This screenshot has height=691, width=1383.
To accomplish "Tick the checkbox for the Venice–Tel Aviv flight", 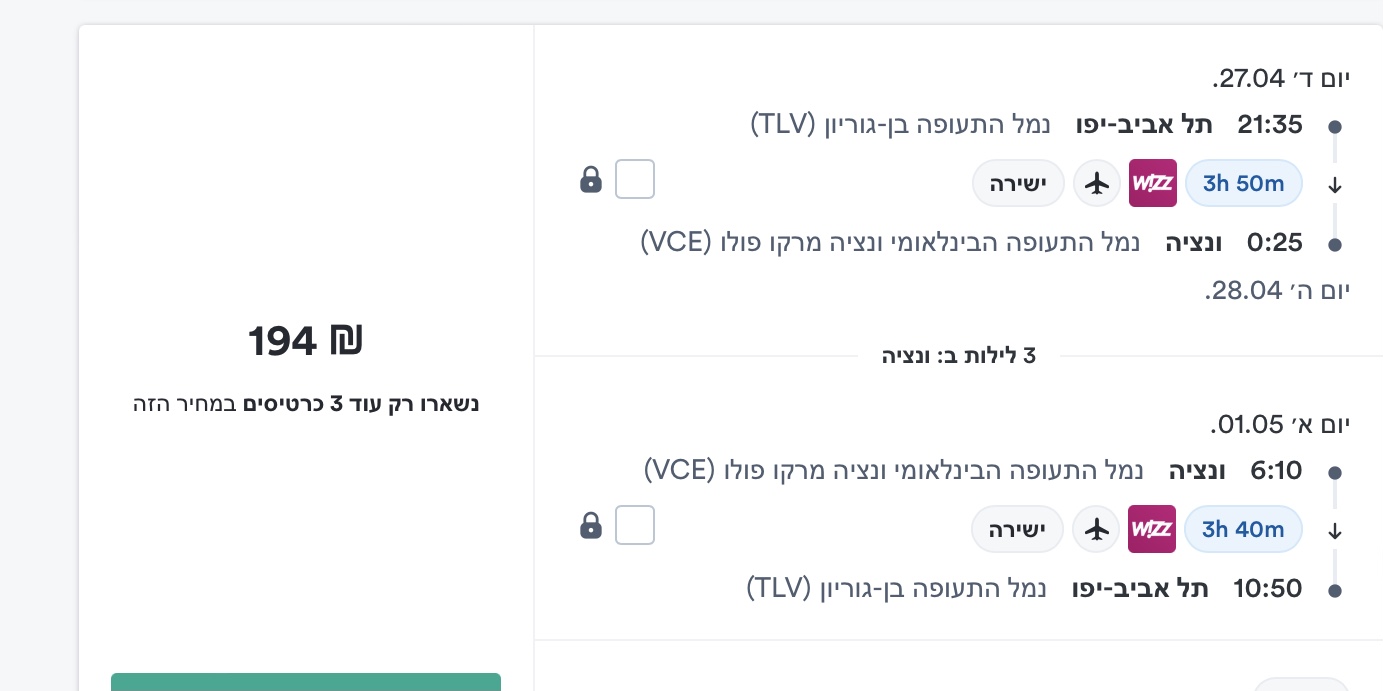I will (x=634, y=525).
